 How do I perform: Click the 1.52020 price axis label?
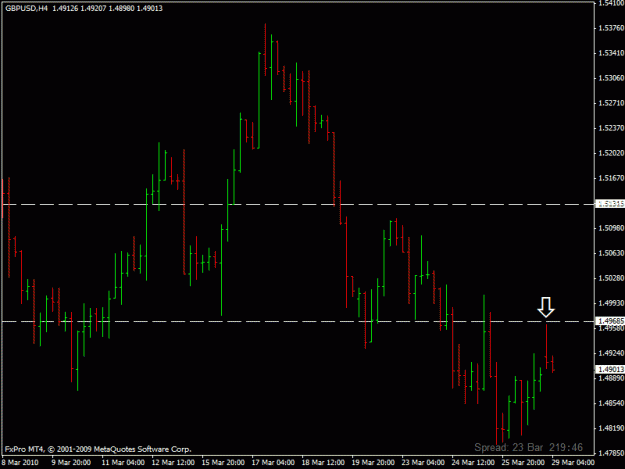(x=611, y=153)
